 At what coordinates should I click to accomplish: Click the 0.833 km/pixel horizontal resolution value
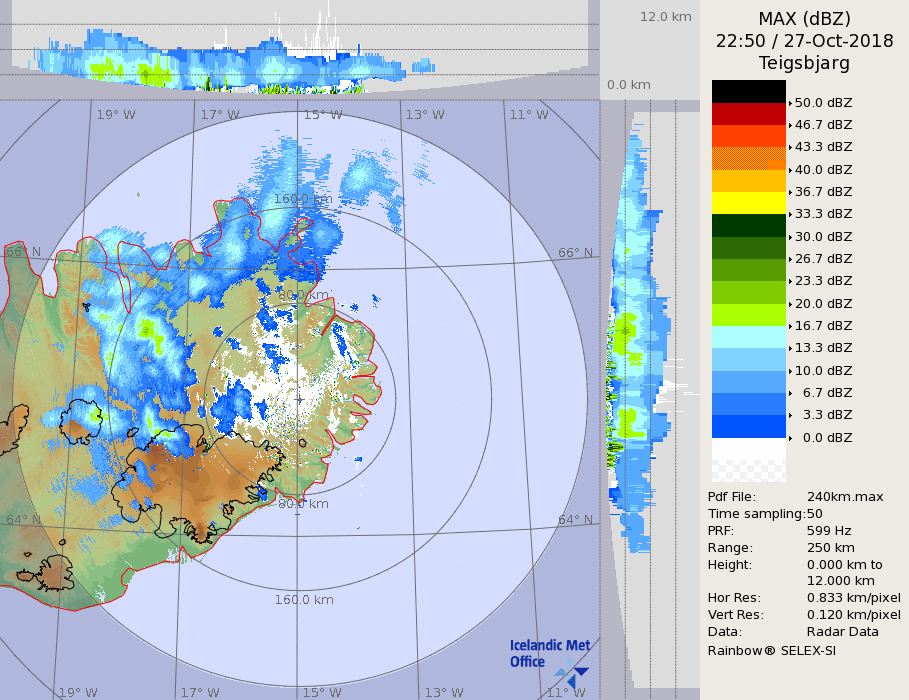pos(853,598)
